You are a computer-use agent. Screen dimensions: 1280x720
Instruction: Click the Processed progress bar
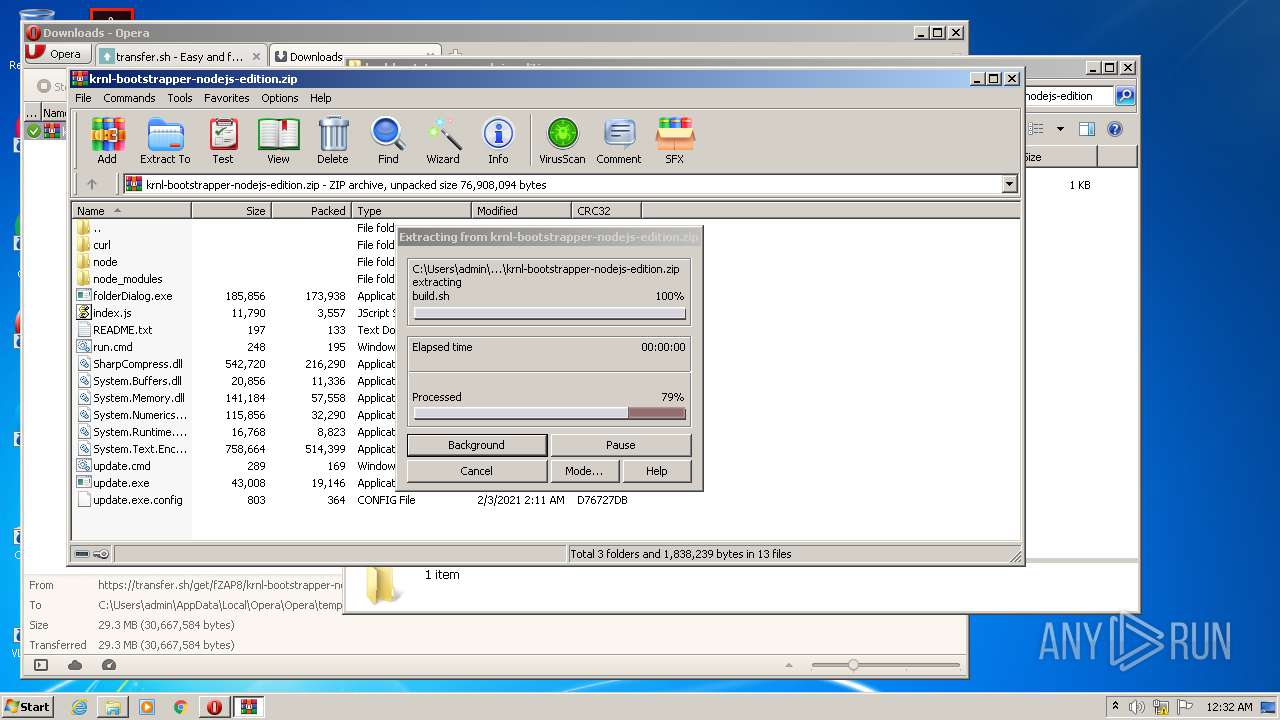[x=550, y=413]
